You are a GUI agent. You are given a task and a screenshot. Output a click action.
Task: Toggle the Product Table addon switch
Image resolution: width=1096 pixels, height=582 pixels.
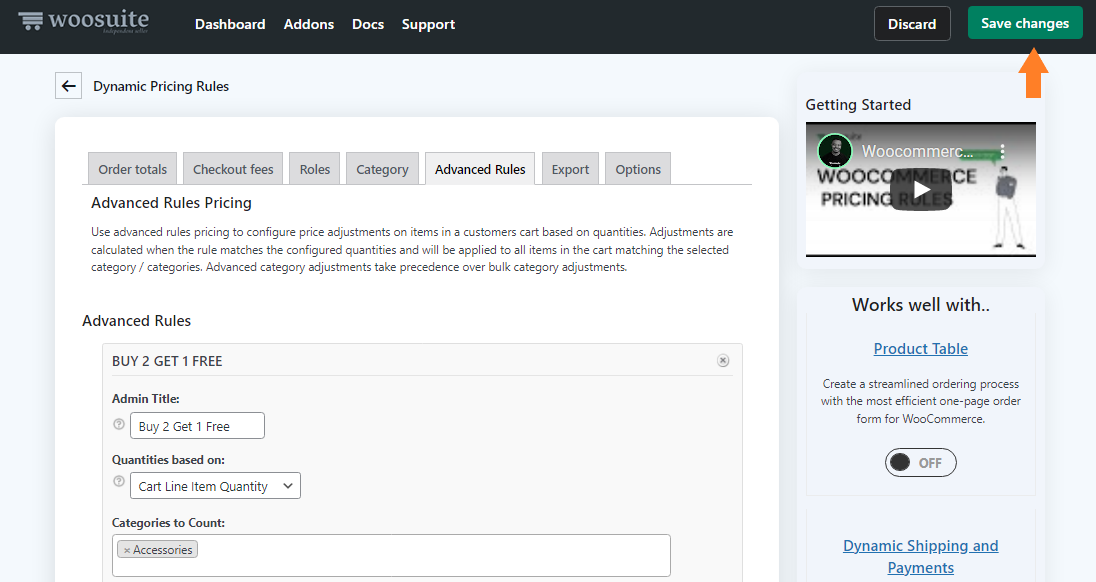point(921,463)
